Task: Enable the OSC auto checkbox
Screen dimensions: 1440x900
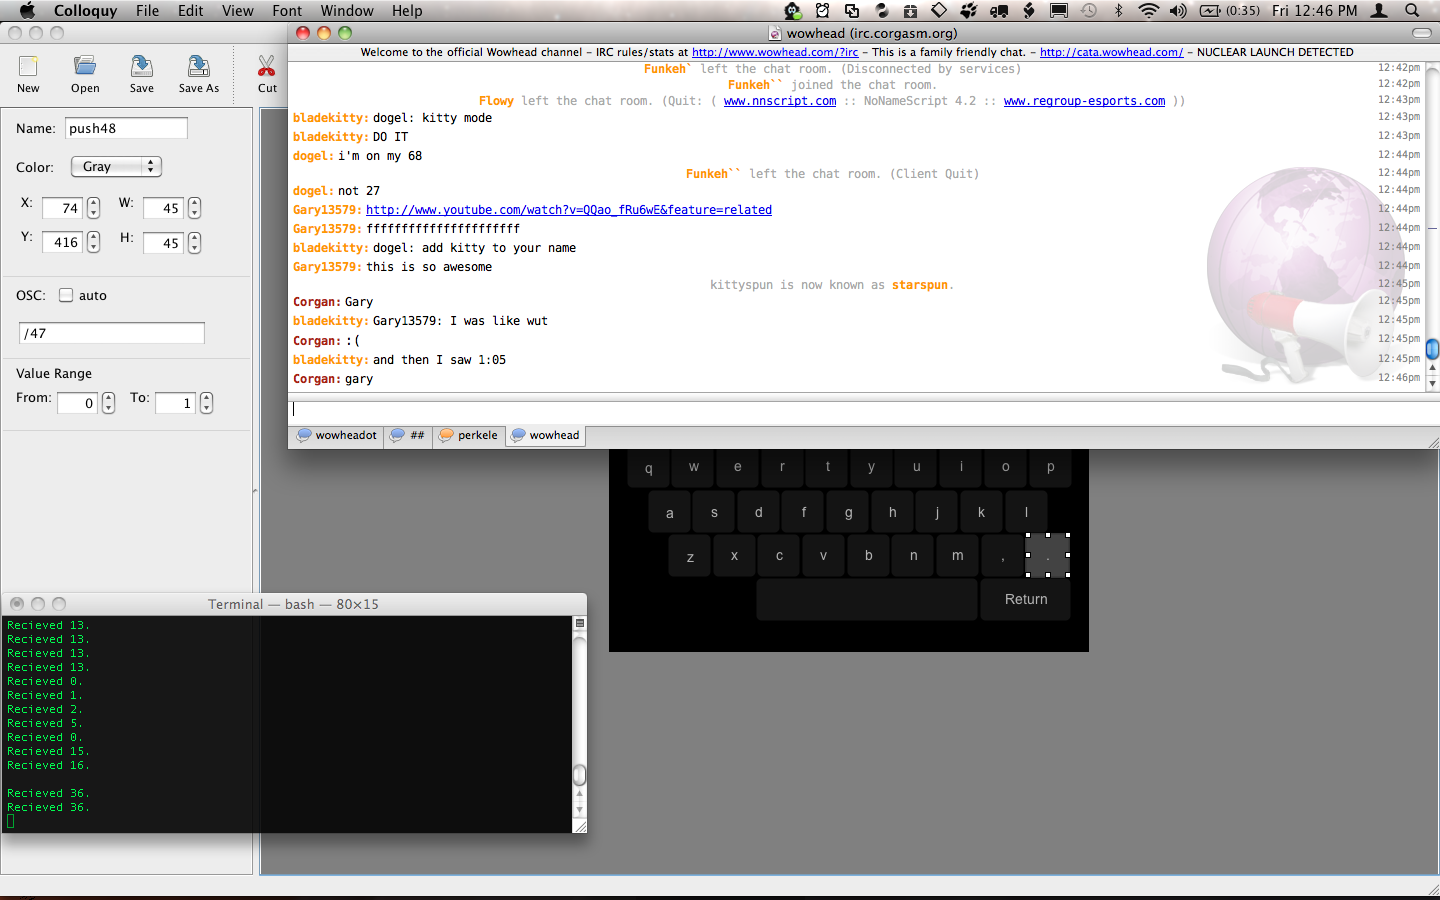Action: pos(66,295)
